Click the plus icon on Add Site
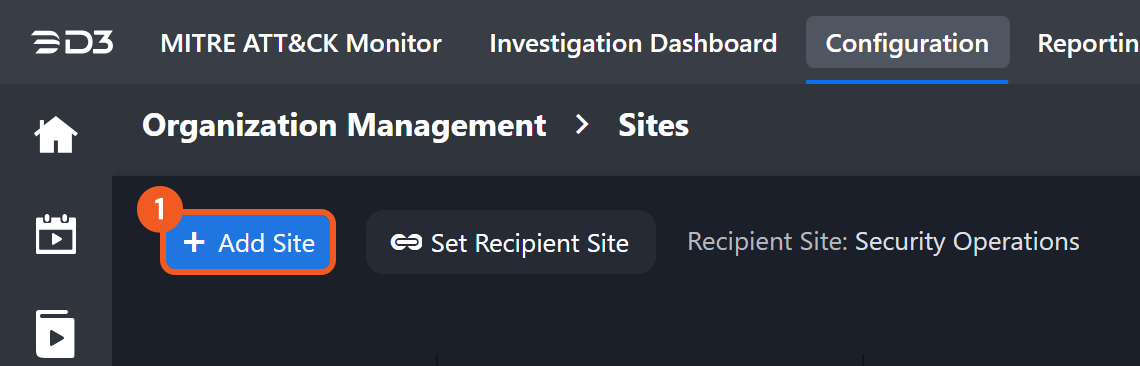The image size is (1140, 366). coord(194,242)
